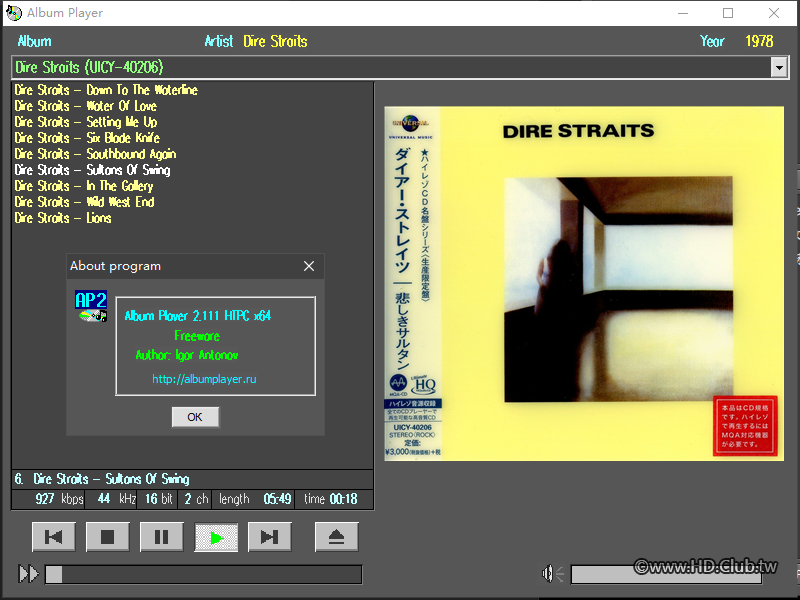Select track Setting Me Up

pyautogui.click(x=86, y=122)
